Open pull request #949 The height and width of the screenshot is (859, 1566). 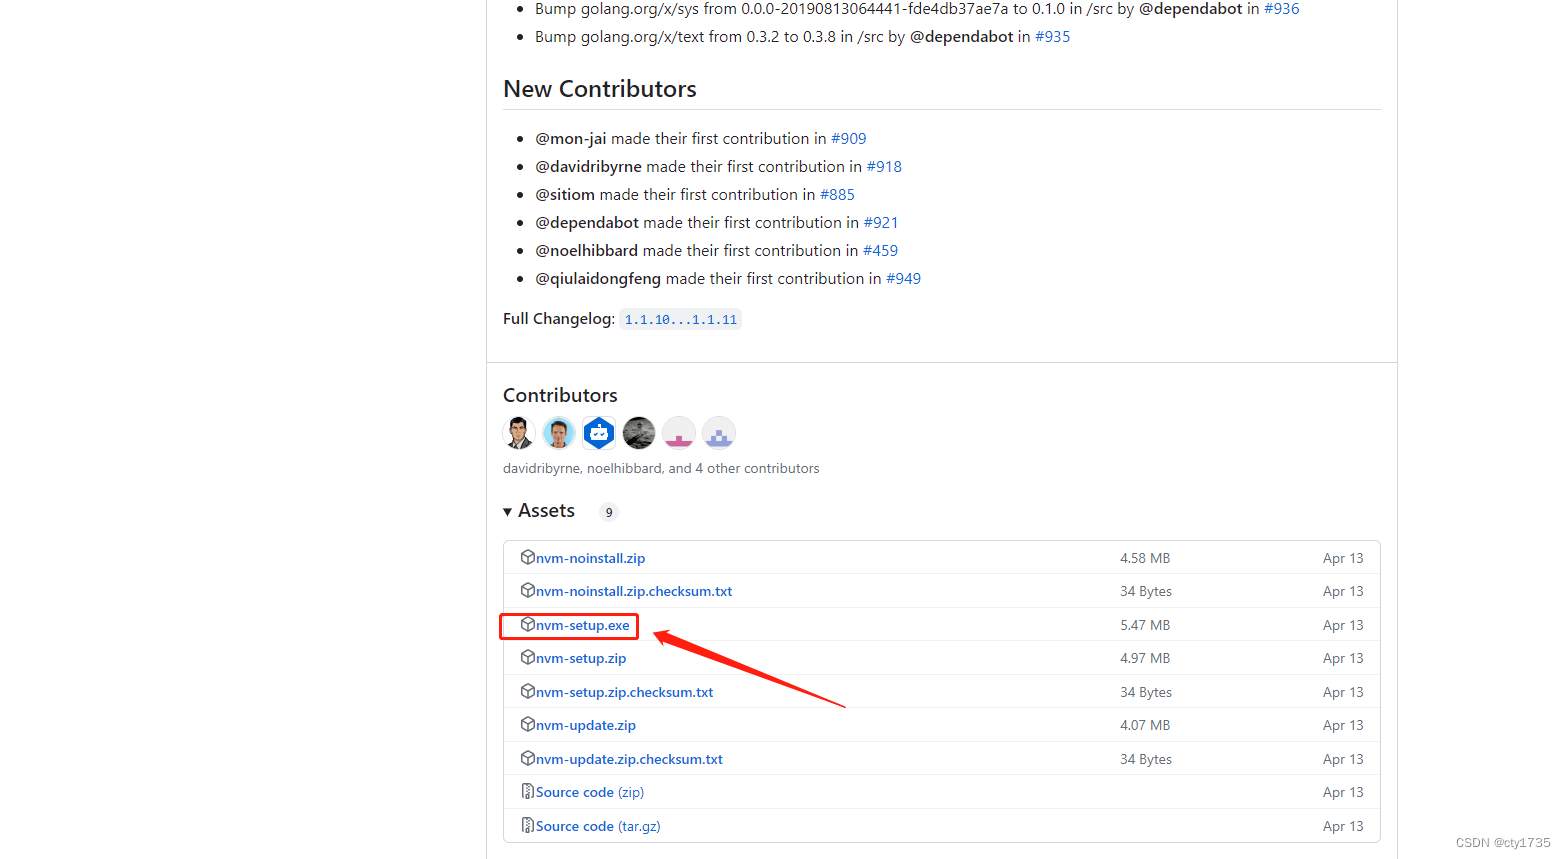904,279
